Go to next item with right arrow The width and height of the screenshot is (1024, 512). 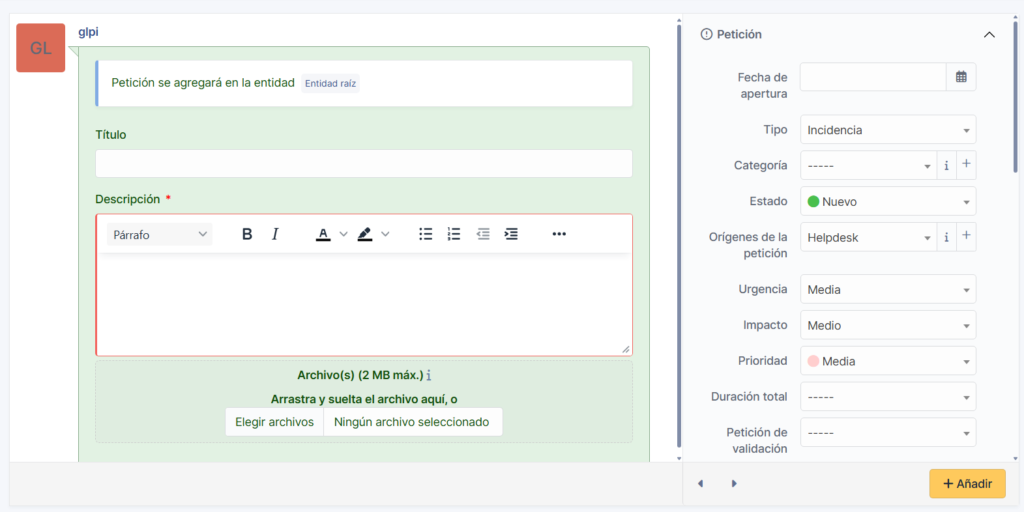734,484
